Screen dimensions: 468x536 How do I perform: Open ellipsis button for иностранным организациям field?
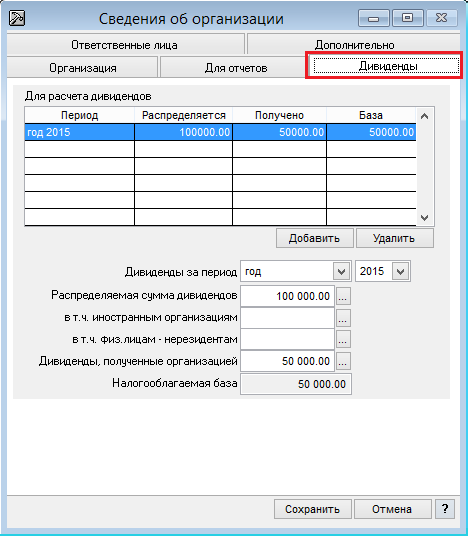coord(343,318)
